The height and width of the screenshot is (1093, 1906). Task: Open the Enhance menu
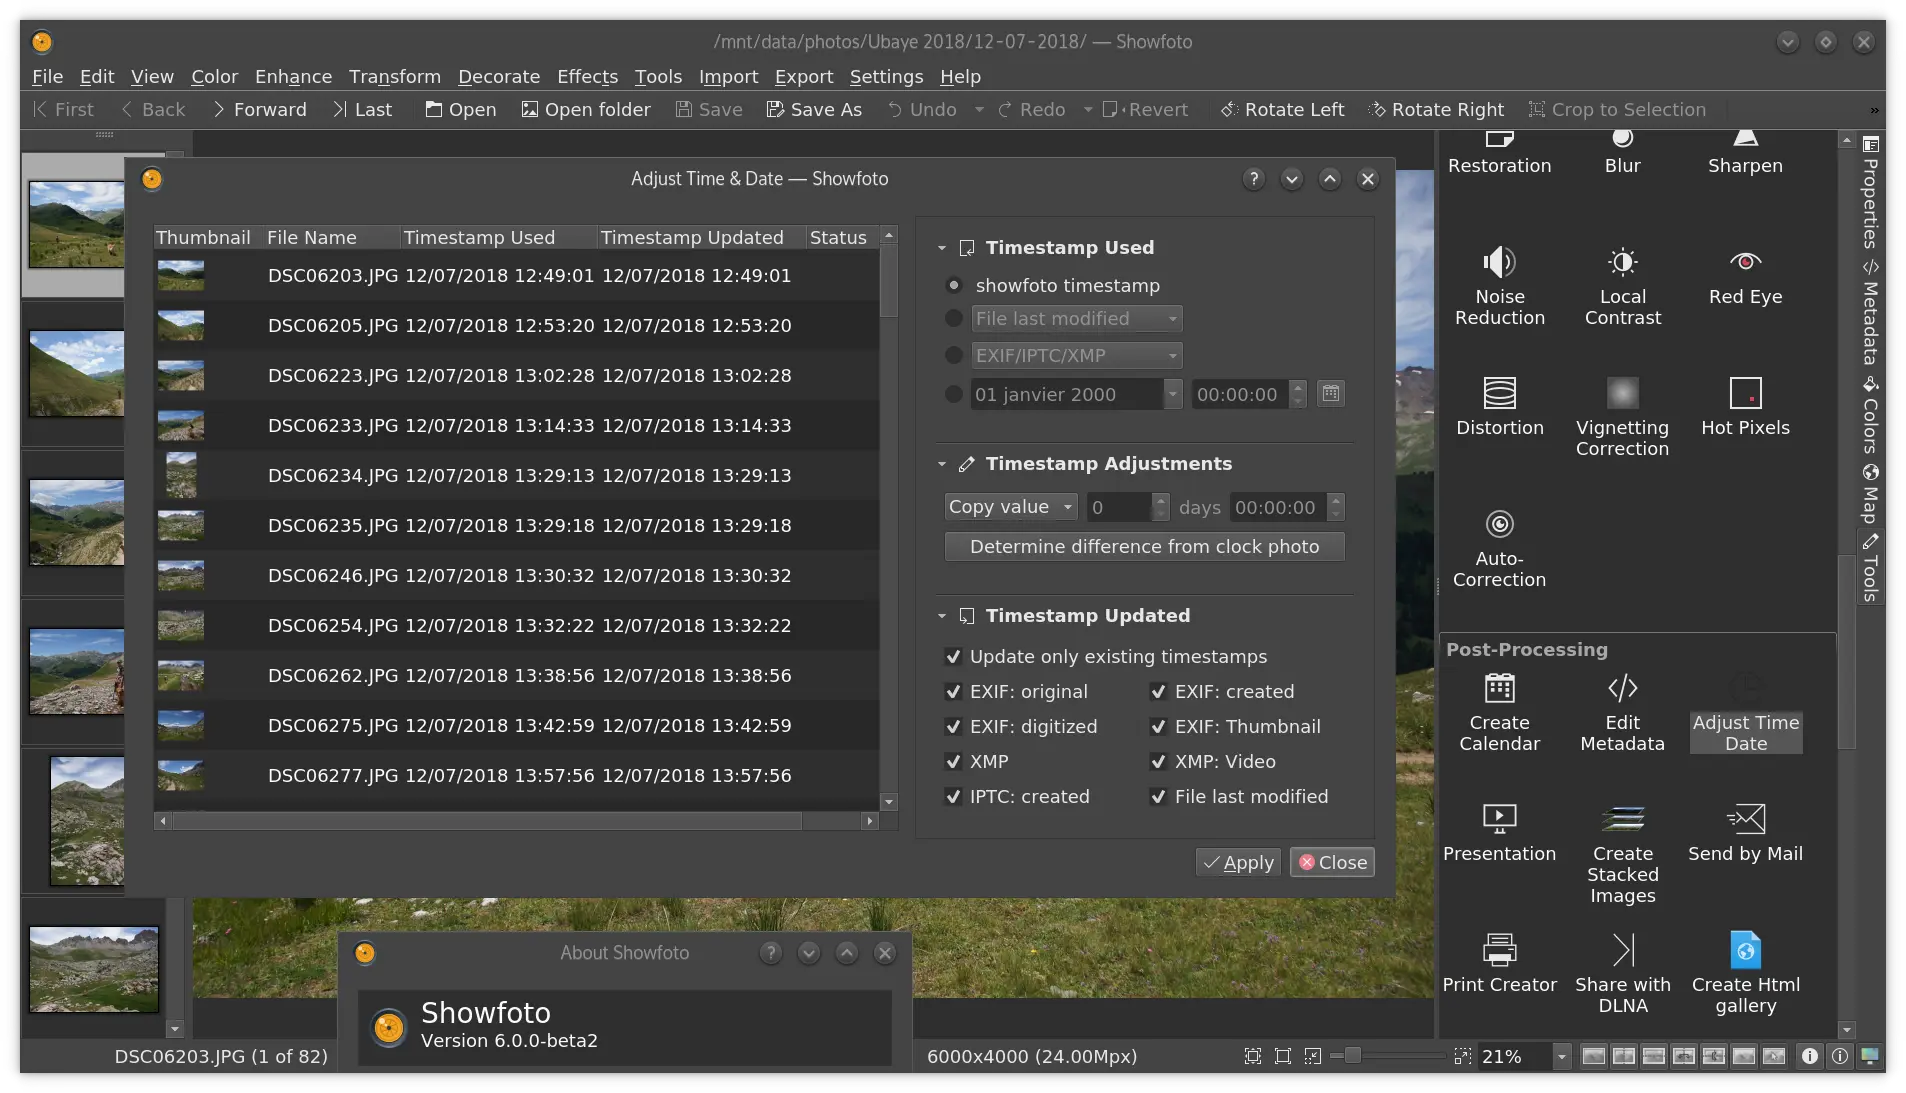point(292,76)
